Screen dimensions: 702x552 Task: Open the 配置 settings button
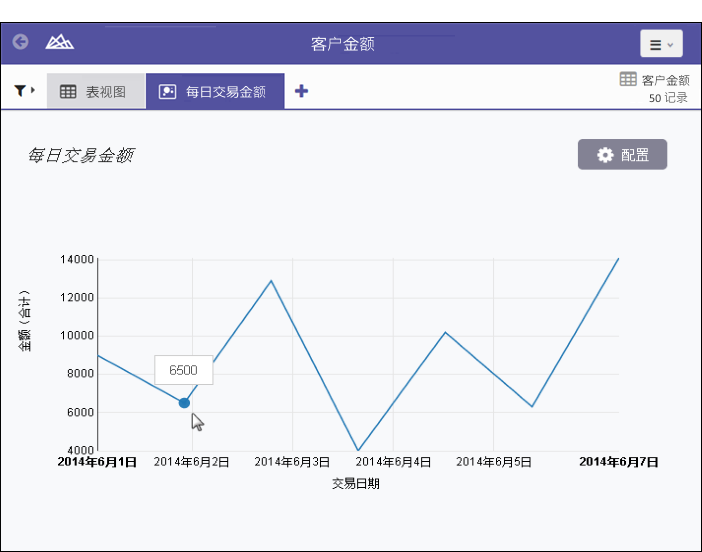(x=622, y=155)
